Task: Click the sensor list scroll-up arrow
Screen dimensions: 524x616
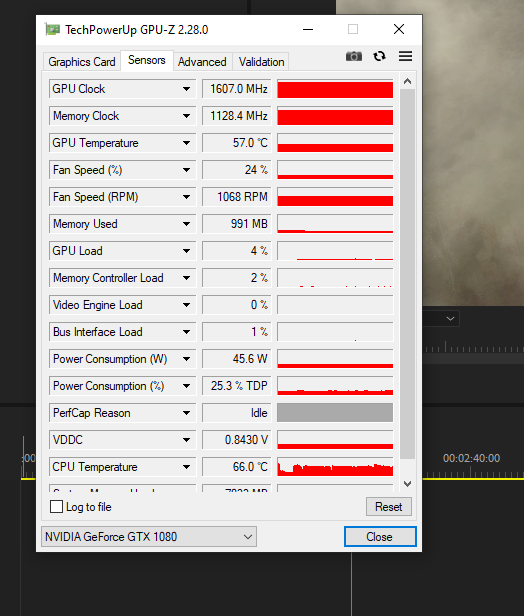Action: (407, 81)
